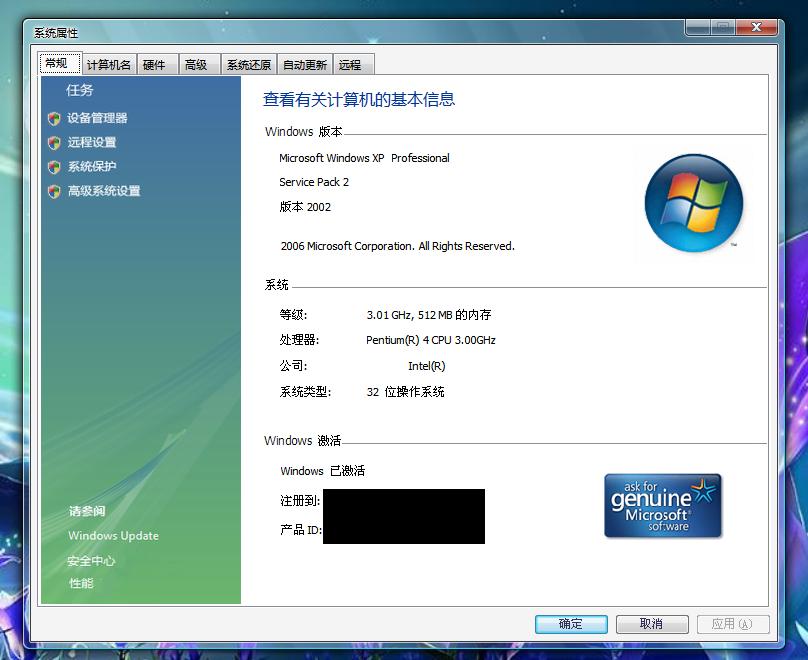Screen dimensions: 808x660
Task: Click the 处理器 label
Action: [299, 340]
